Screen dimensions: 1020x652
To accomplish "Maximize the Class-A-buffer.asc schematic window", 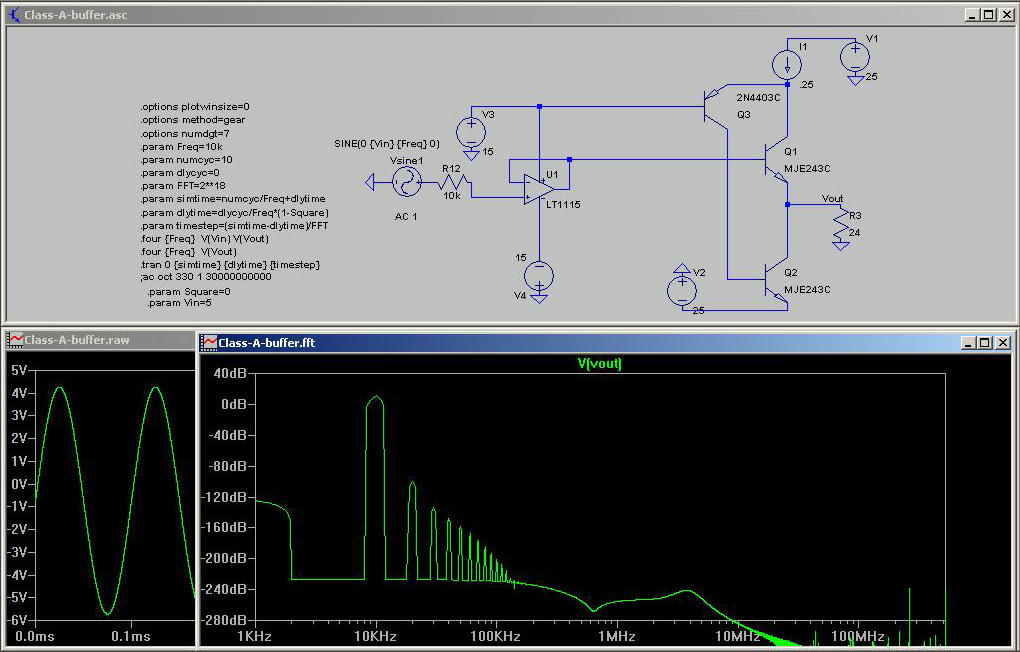I will (988, 14).
